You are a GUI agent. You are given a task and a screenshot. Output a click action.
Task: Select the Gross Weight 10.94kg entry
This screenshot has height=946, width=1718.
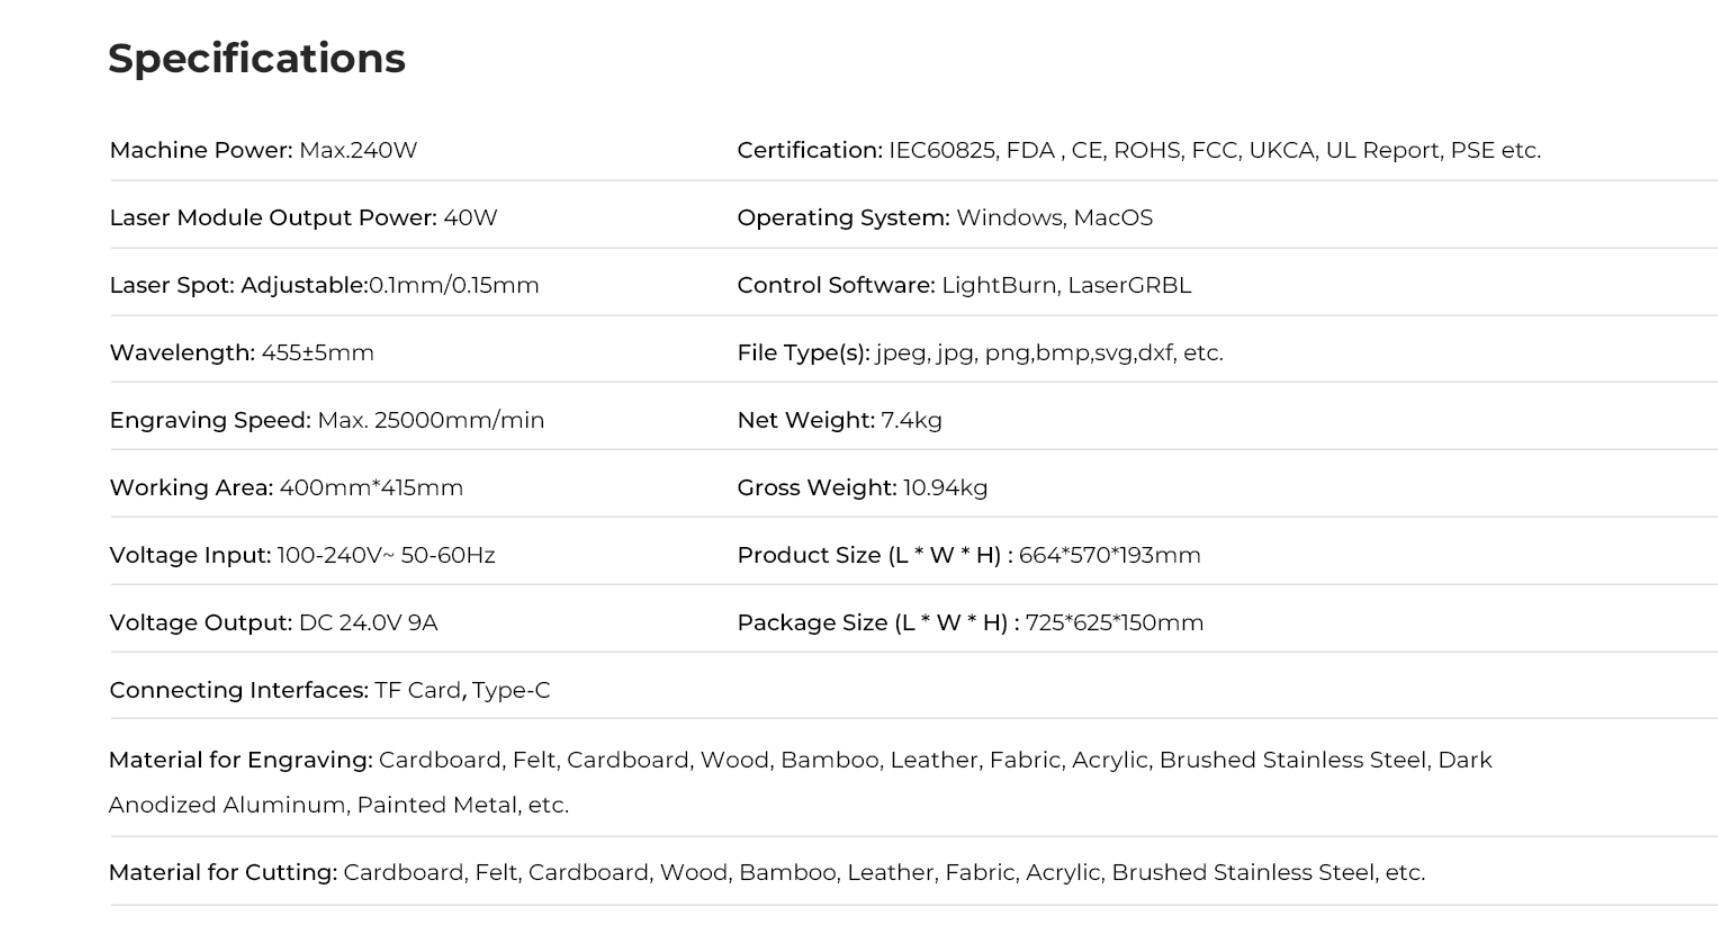pyautogui.click(x=862, y=488)
